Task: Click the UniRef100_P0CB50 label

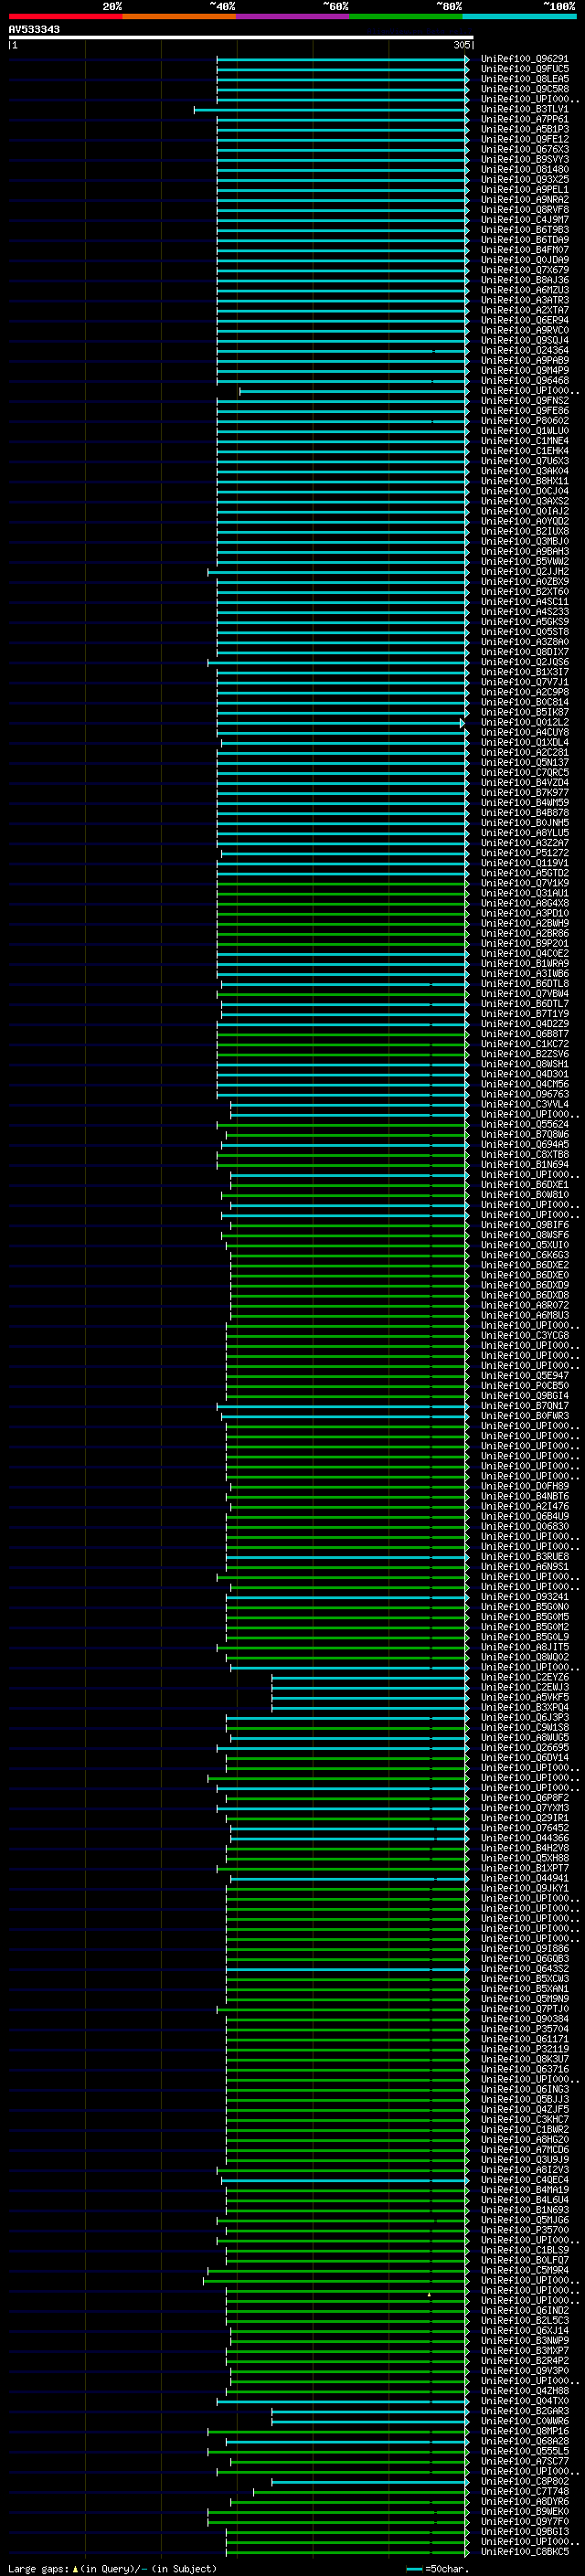Action: pos(524,1385)
